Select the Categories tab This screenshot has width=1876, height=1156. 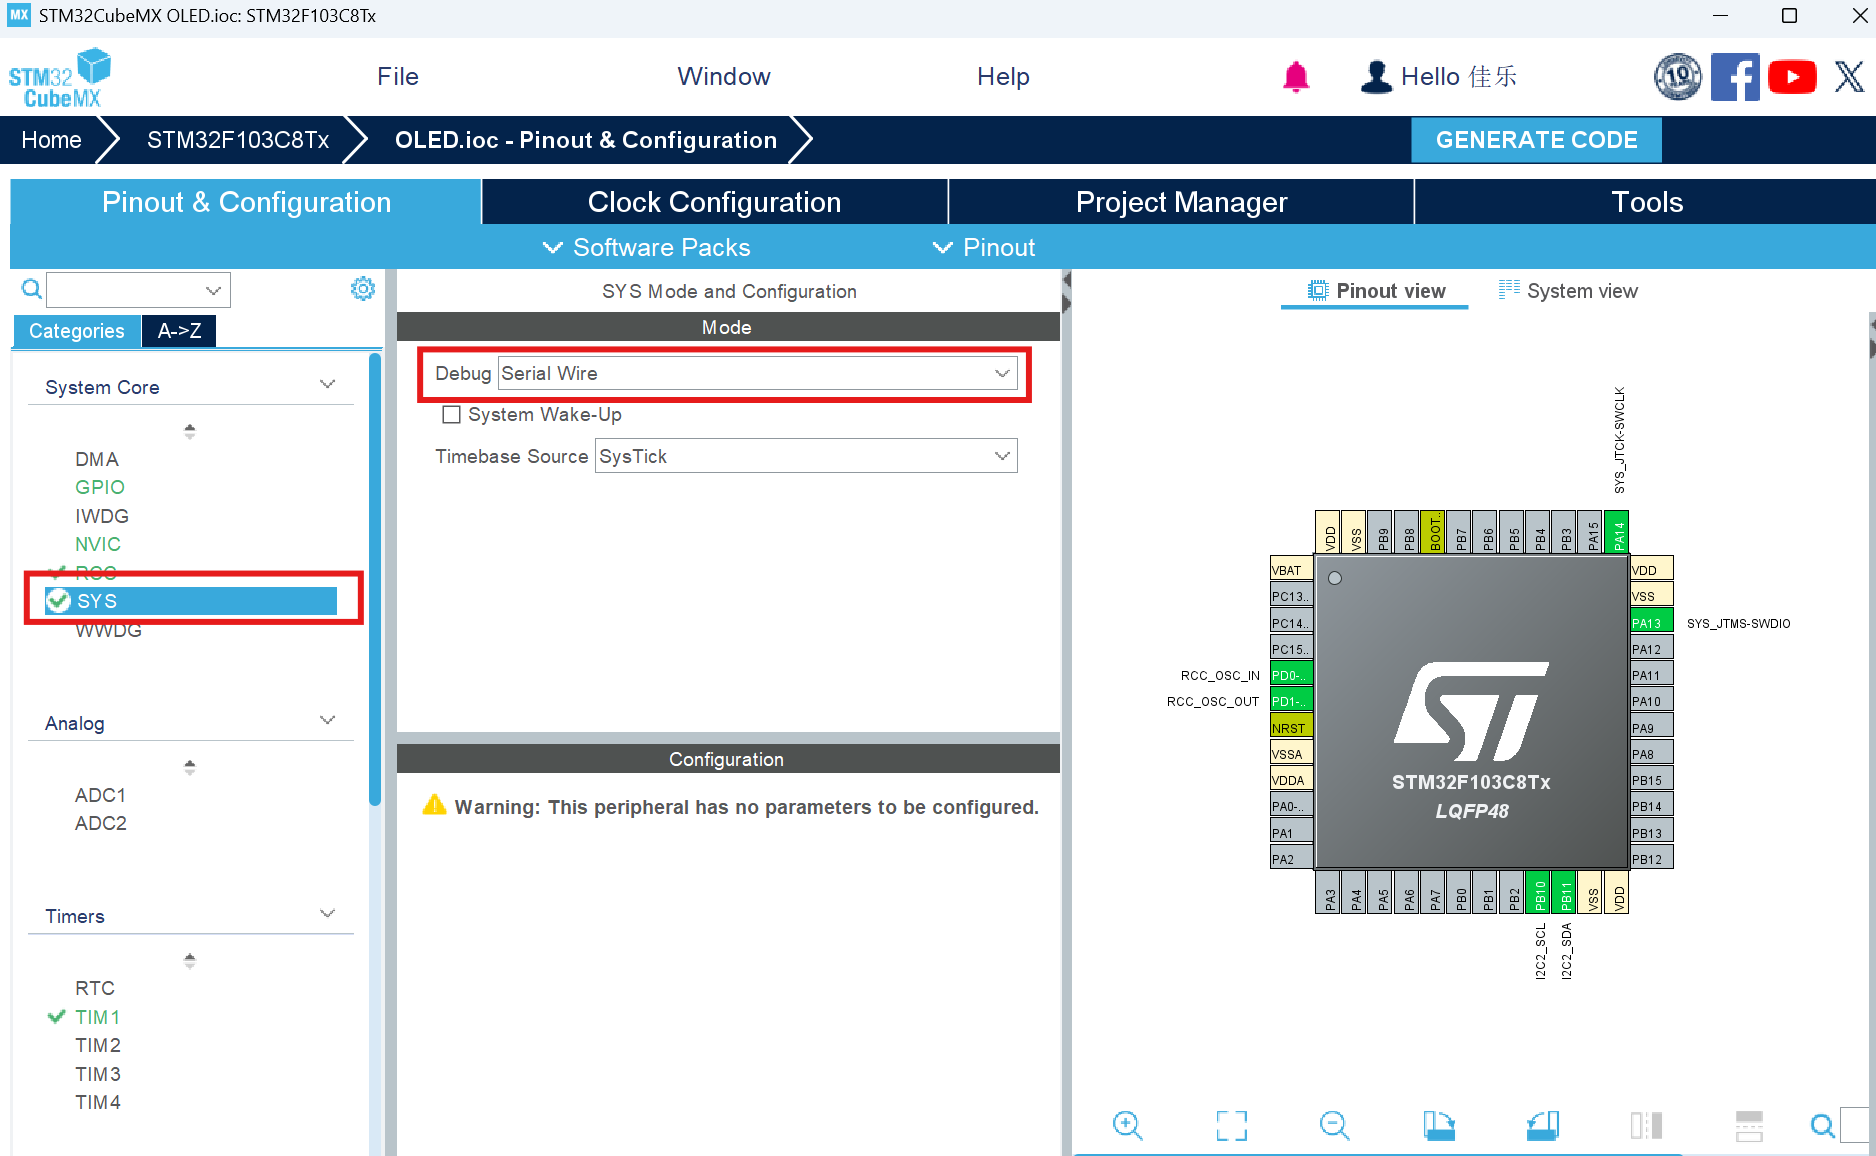77,331
